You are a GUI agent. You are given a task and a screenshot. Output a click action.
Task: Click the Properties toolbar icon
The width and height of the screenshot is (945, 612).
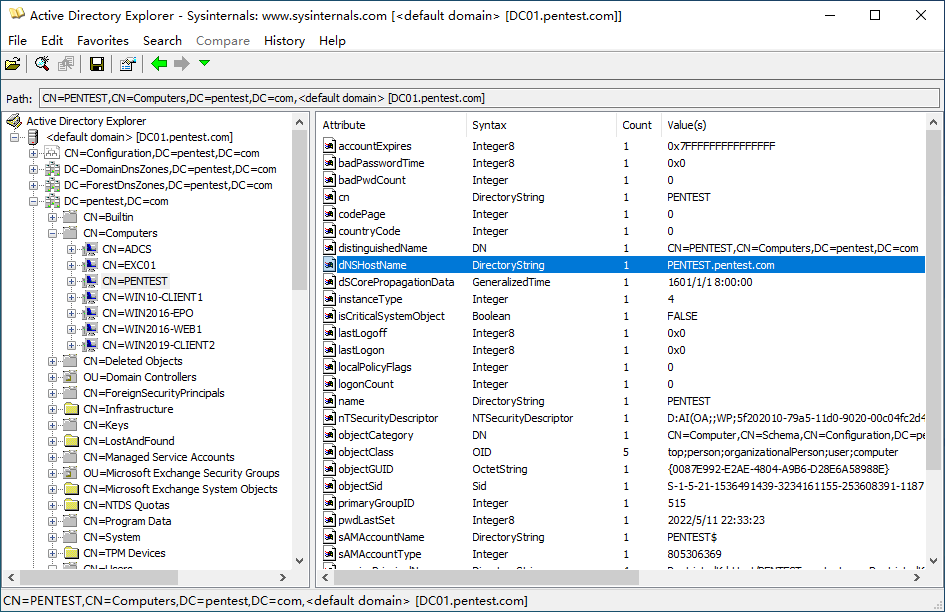pyautogui.click(x=127, y=63)
